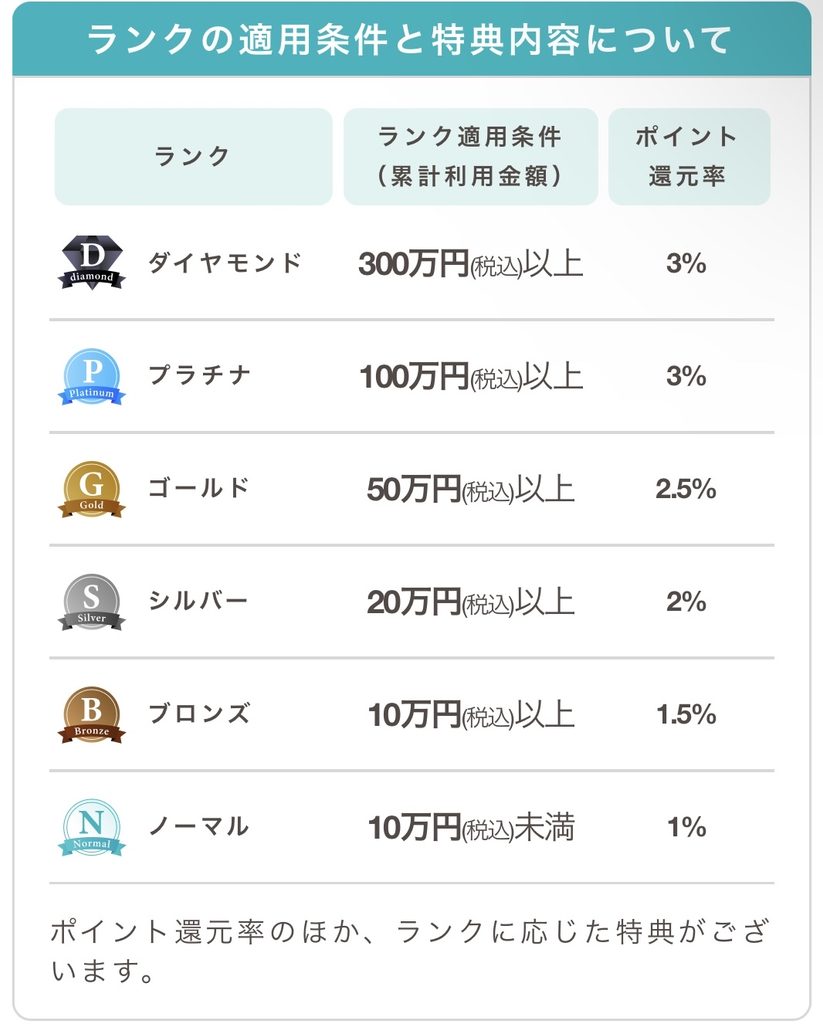Click the Silver rank badge icon
This screenshot has width=823, height=1024.
point(91,602)
